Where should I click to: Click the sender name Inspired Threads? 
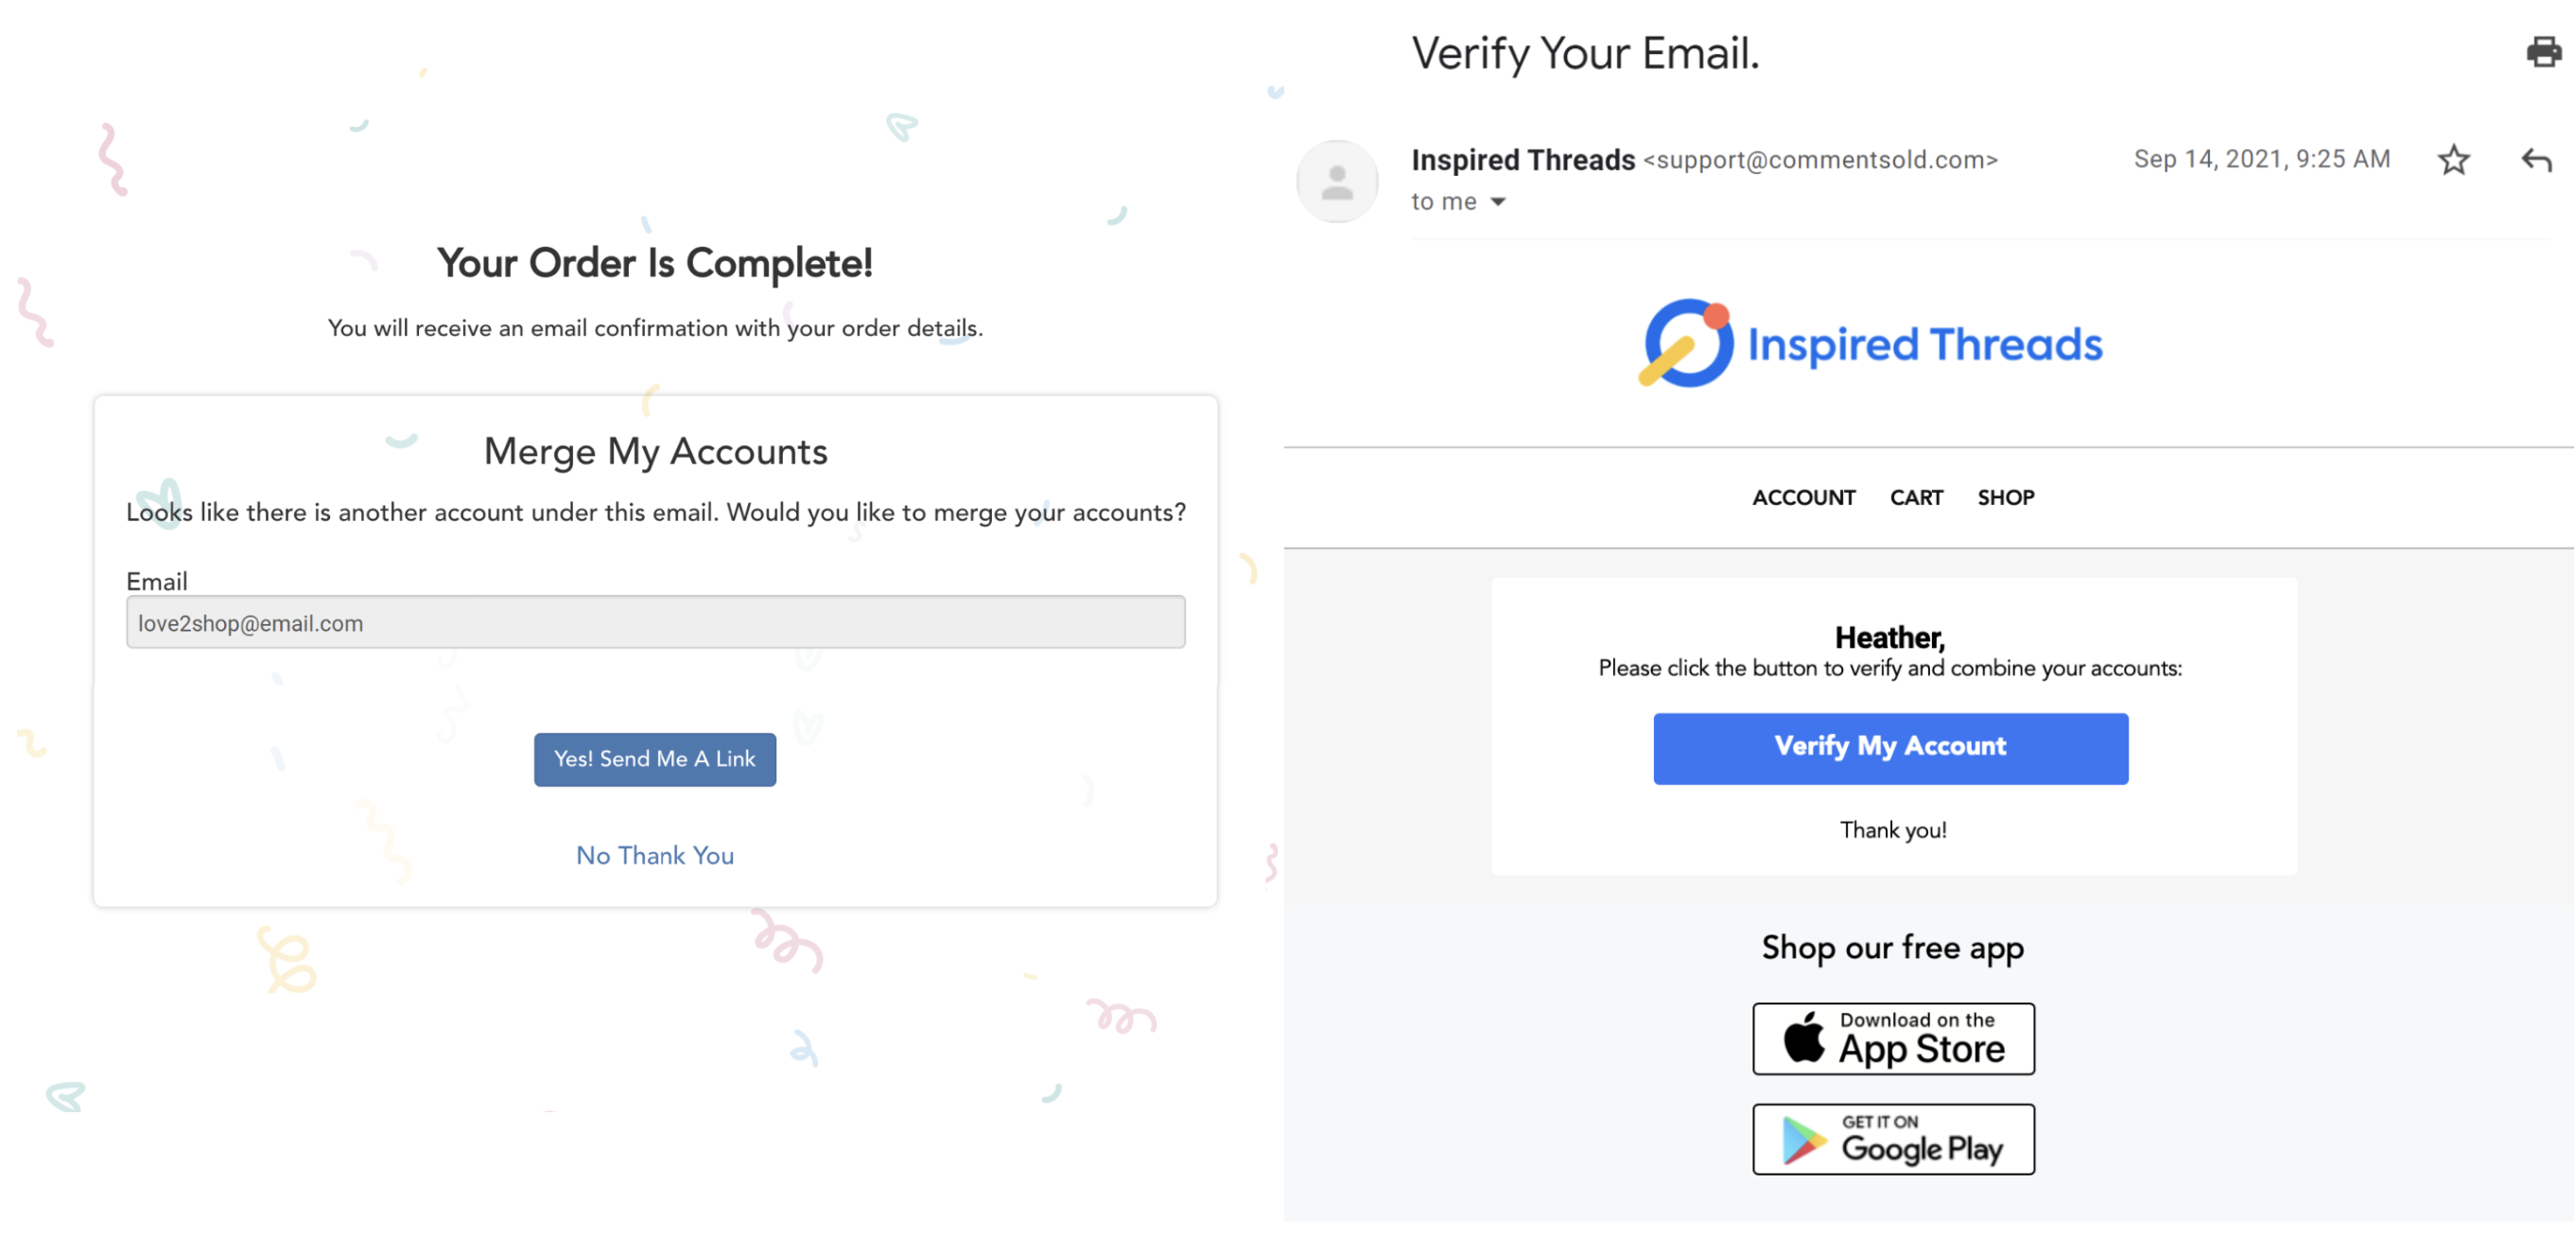[1522, 160]
